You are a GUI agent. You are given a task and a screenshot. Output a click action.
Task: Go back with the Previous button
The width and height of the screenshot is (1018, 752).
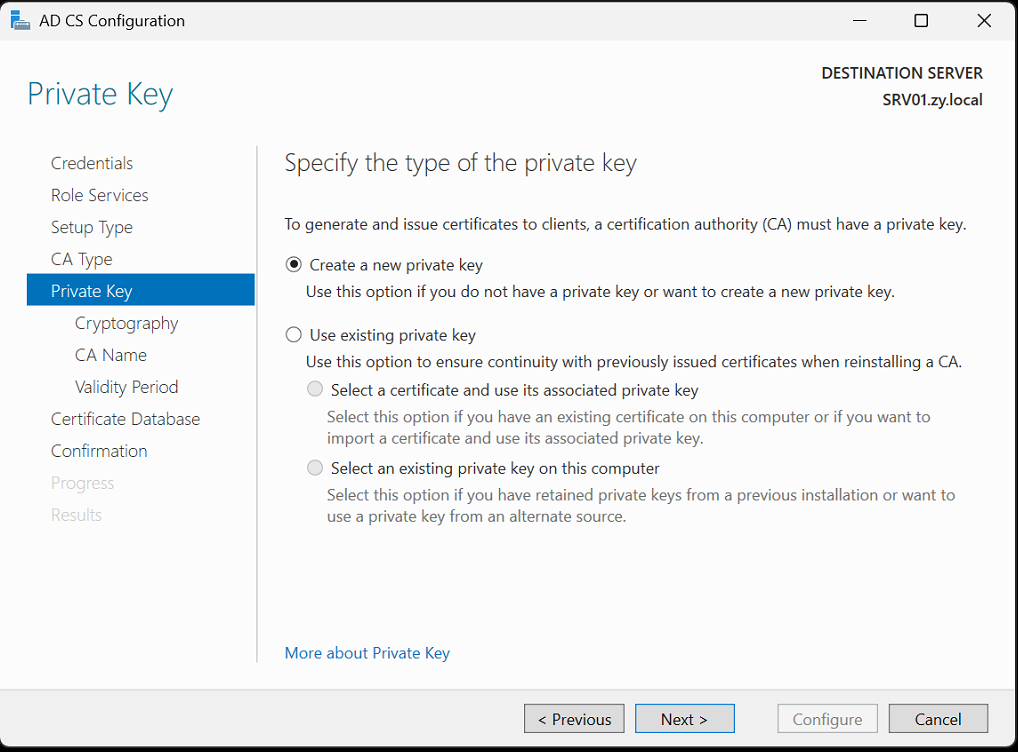574,719
